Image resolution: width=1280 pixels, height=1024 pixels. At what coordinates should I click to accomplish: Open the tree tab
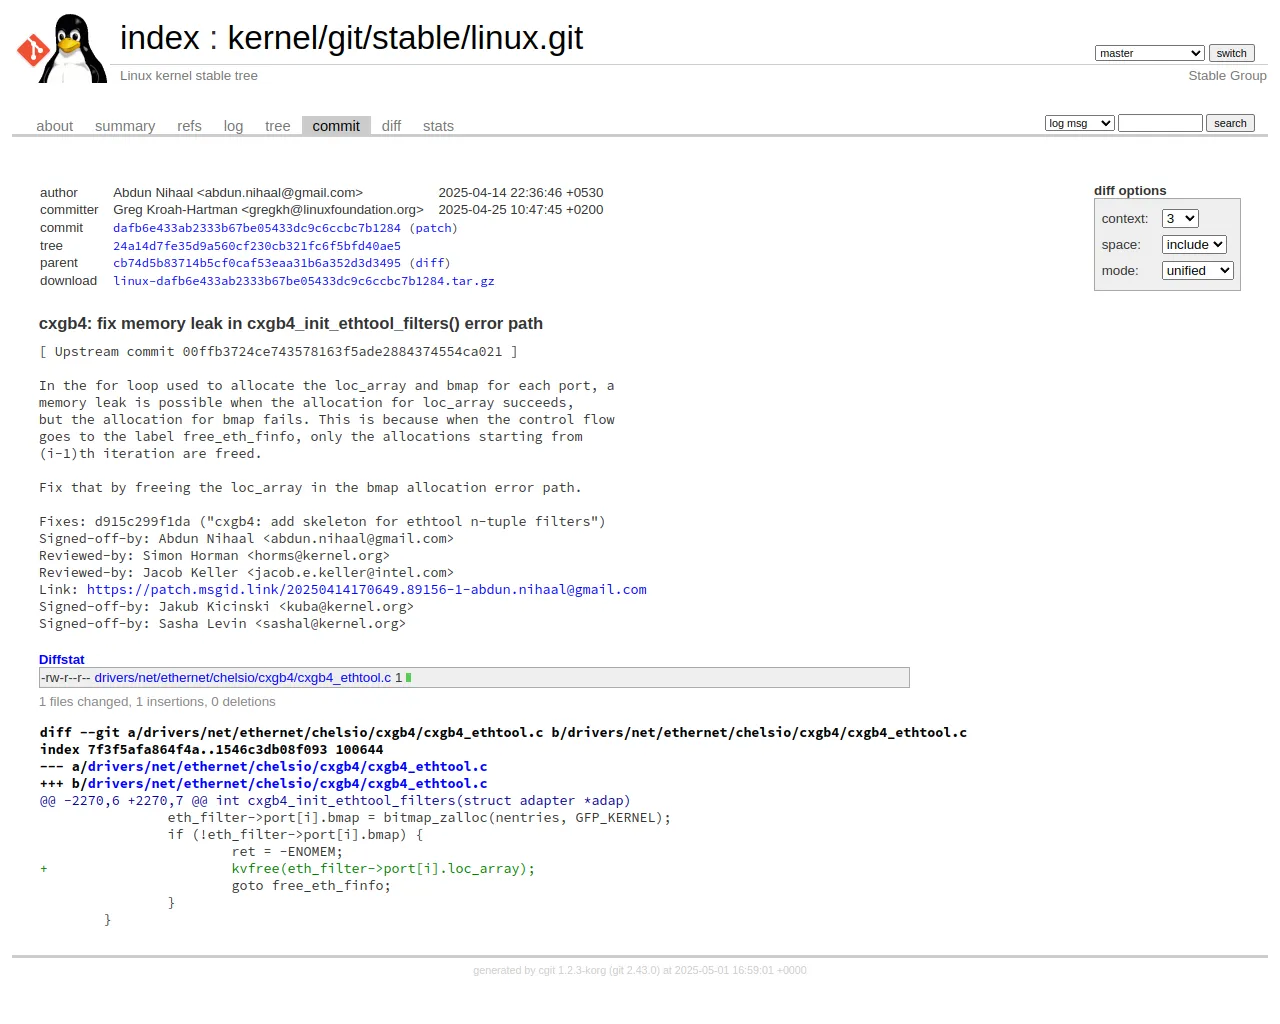pos(278,126)
